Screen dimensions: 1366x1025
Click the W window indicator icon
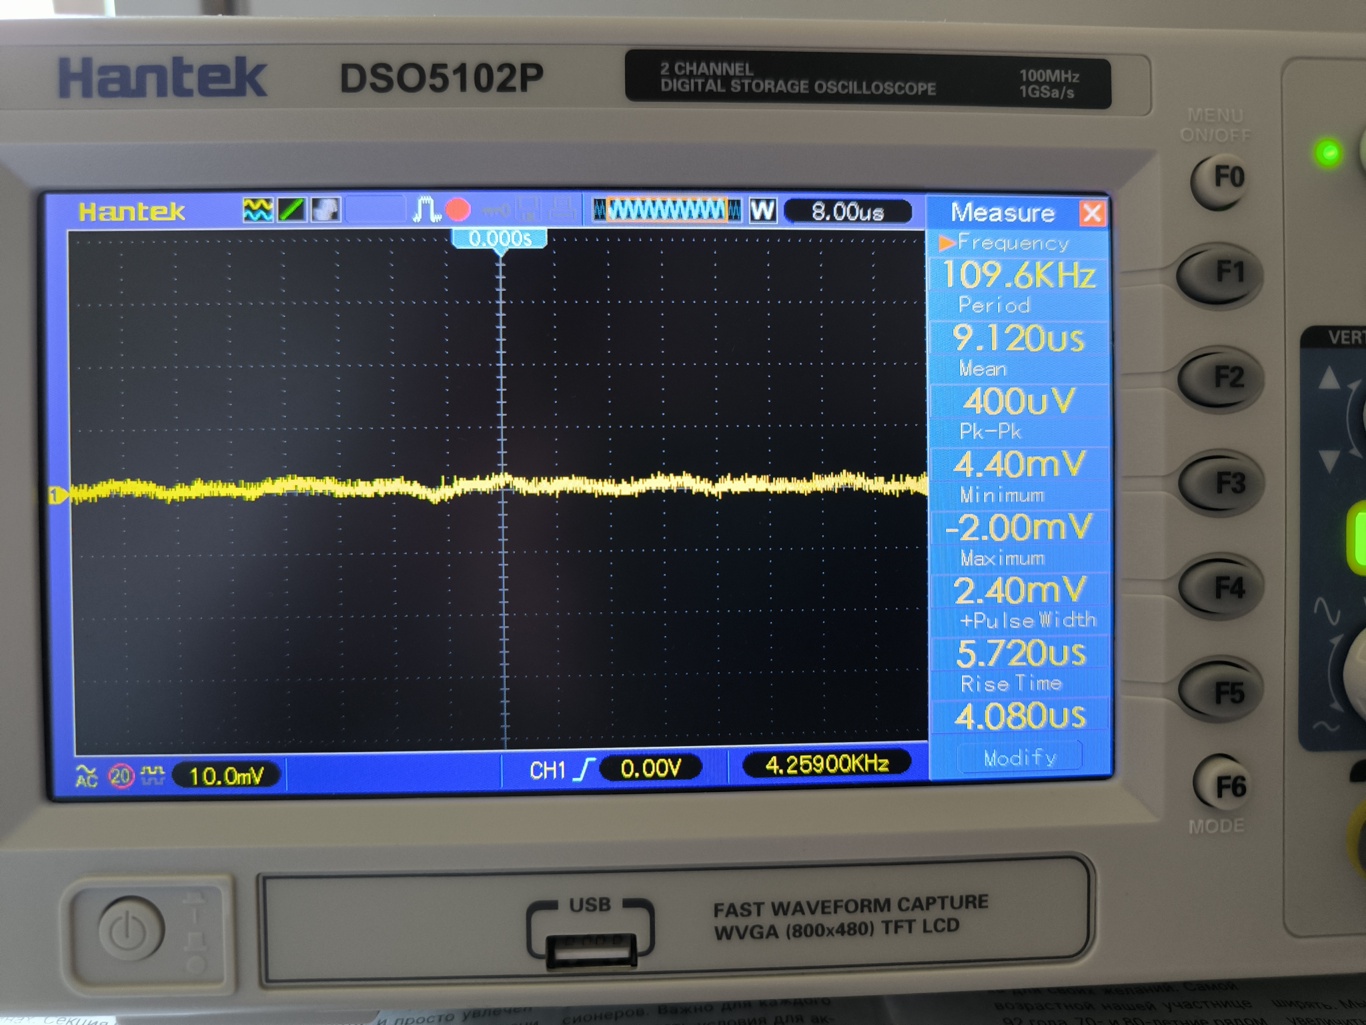pos(763,211)
